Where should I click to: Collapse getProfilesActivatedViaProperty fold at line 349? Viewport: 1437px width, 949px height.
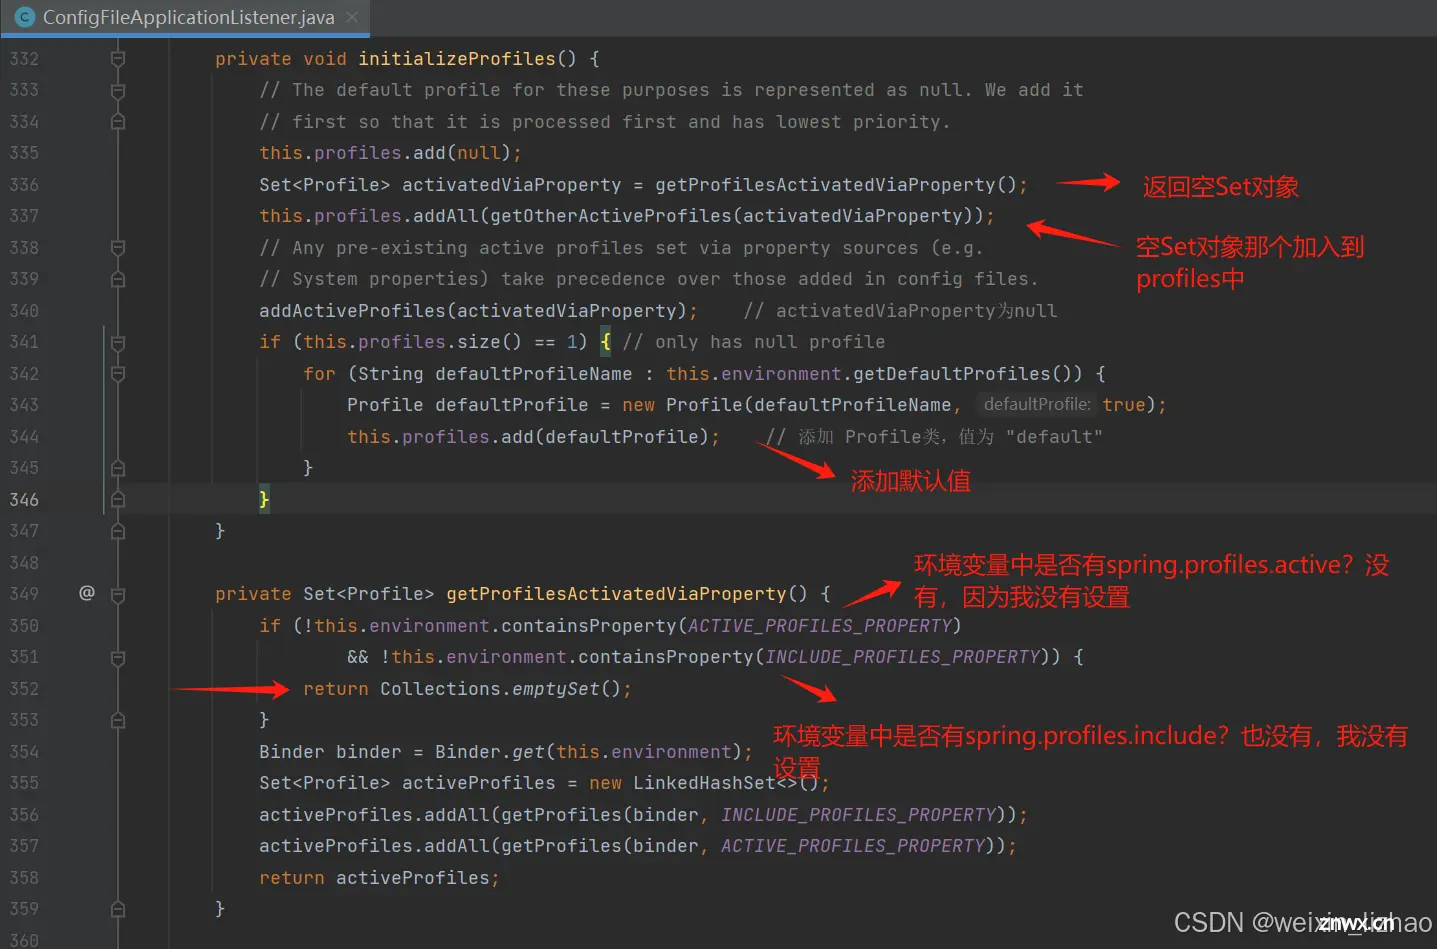118,594
